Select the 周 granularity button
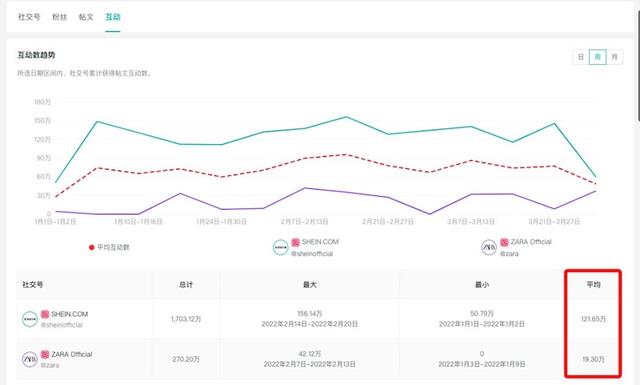Viewport: 640px width, 385px height. click(598, 57)
